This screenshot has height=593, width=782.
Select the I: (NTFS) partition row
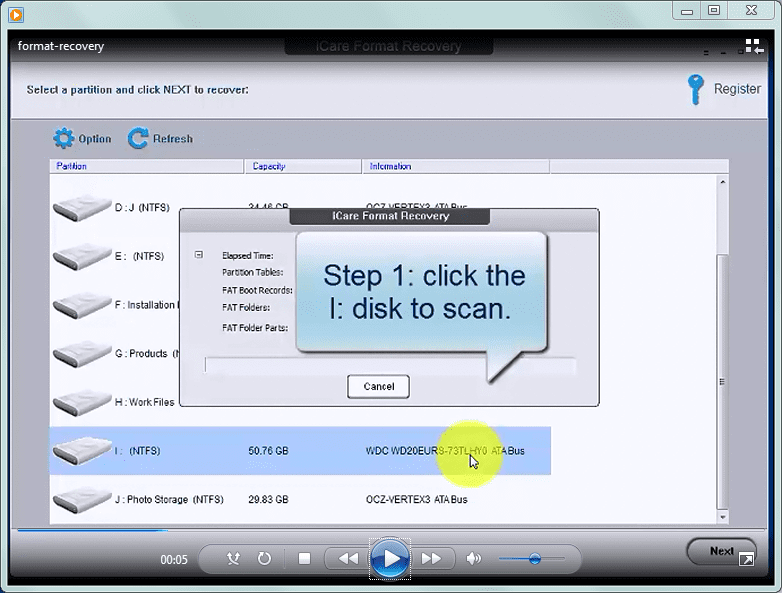point(300,451)
